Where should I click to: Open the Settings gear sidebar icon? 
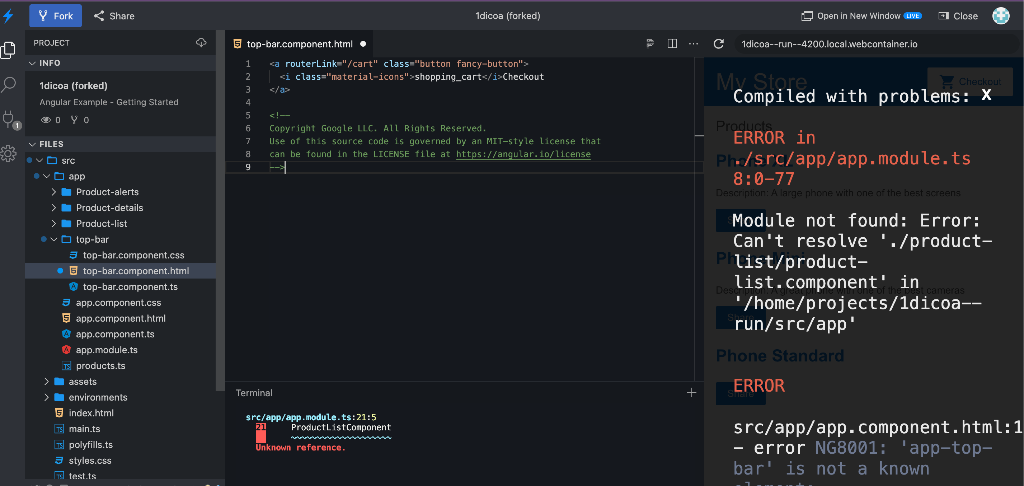tap(8, 154)
